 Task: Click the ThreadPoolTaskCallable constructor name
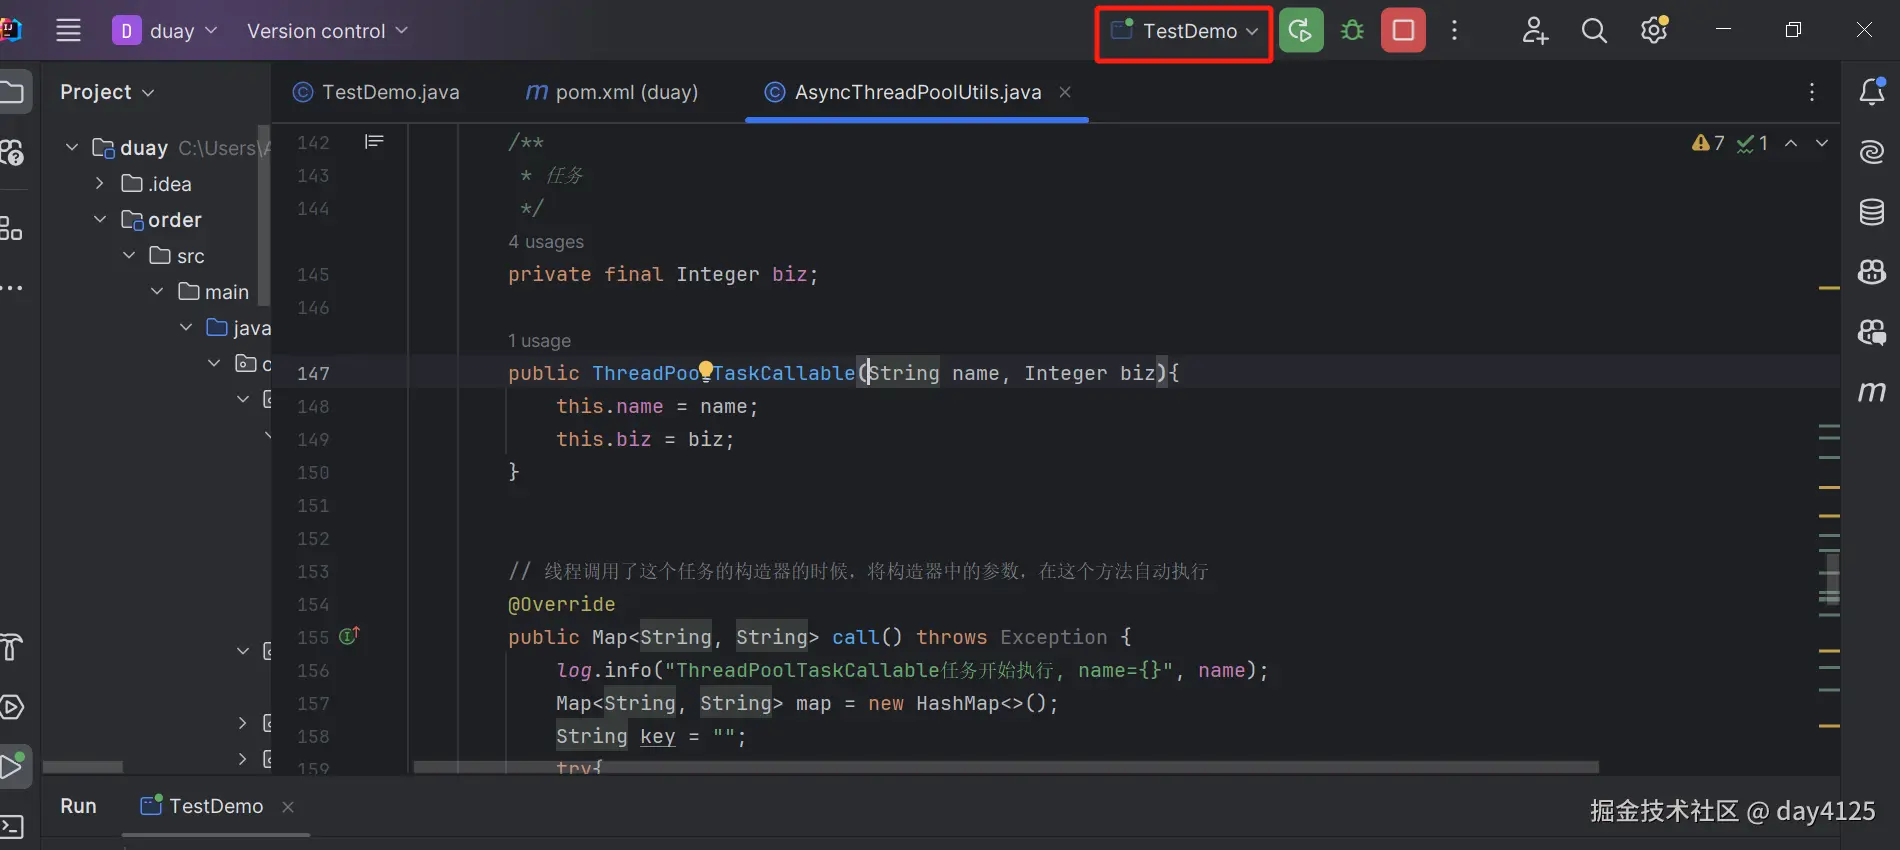(x=724, y=373)
